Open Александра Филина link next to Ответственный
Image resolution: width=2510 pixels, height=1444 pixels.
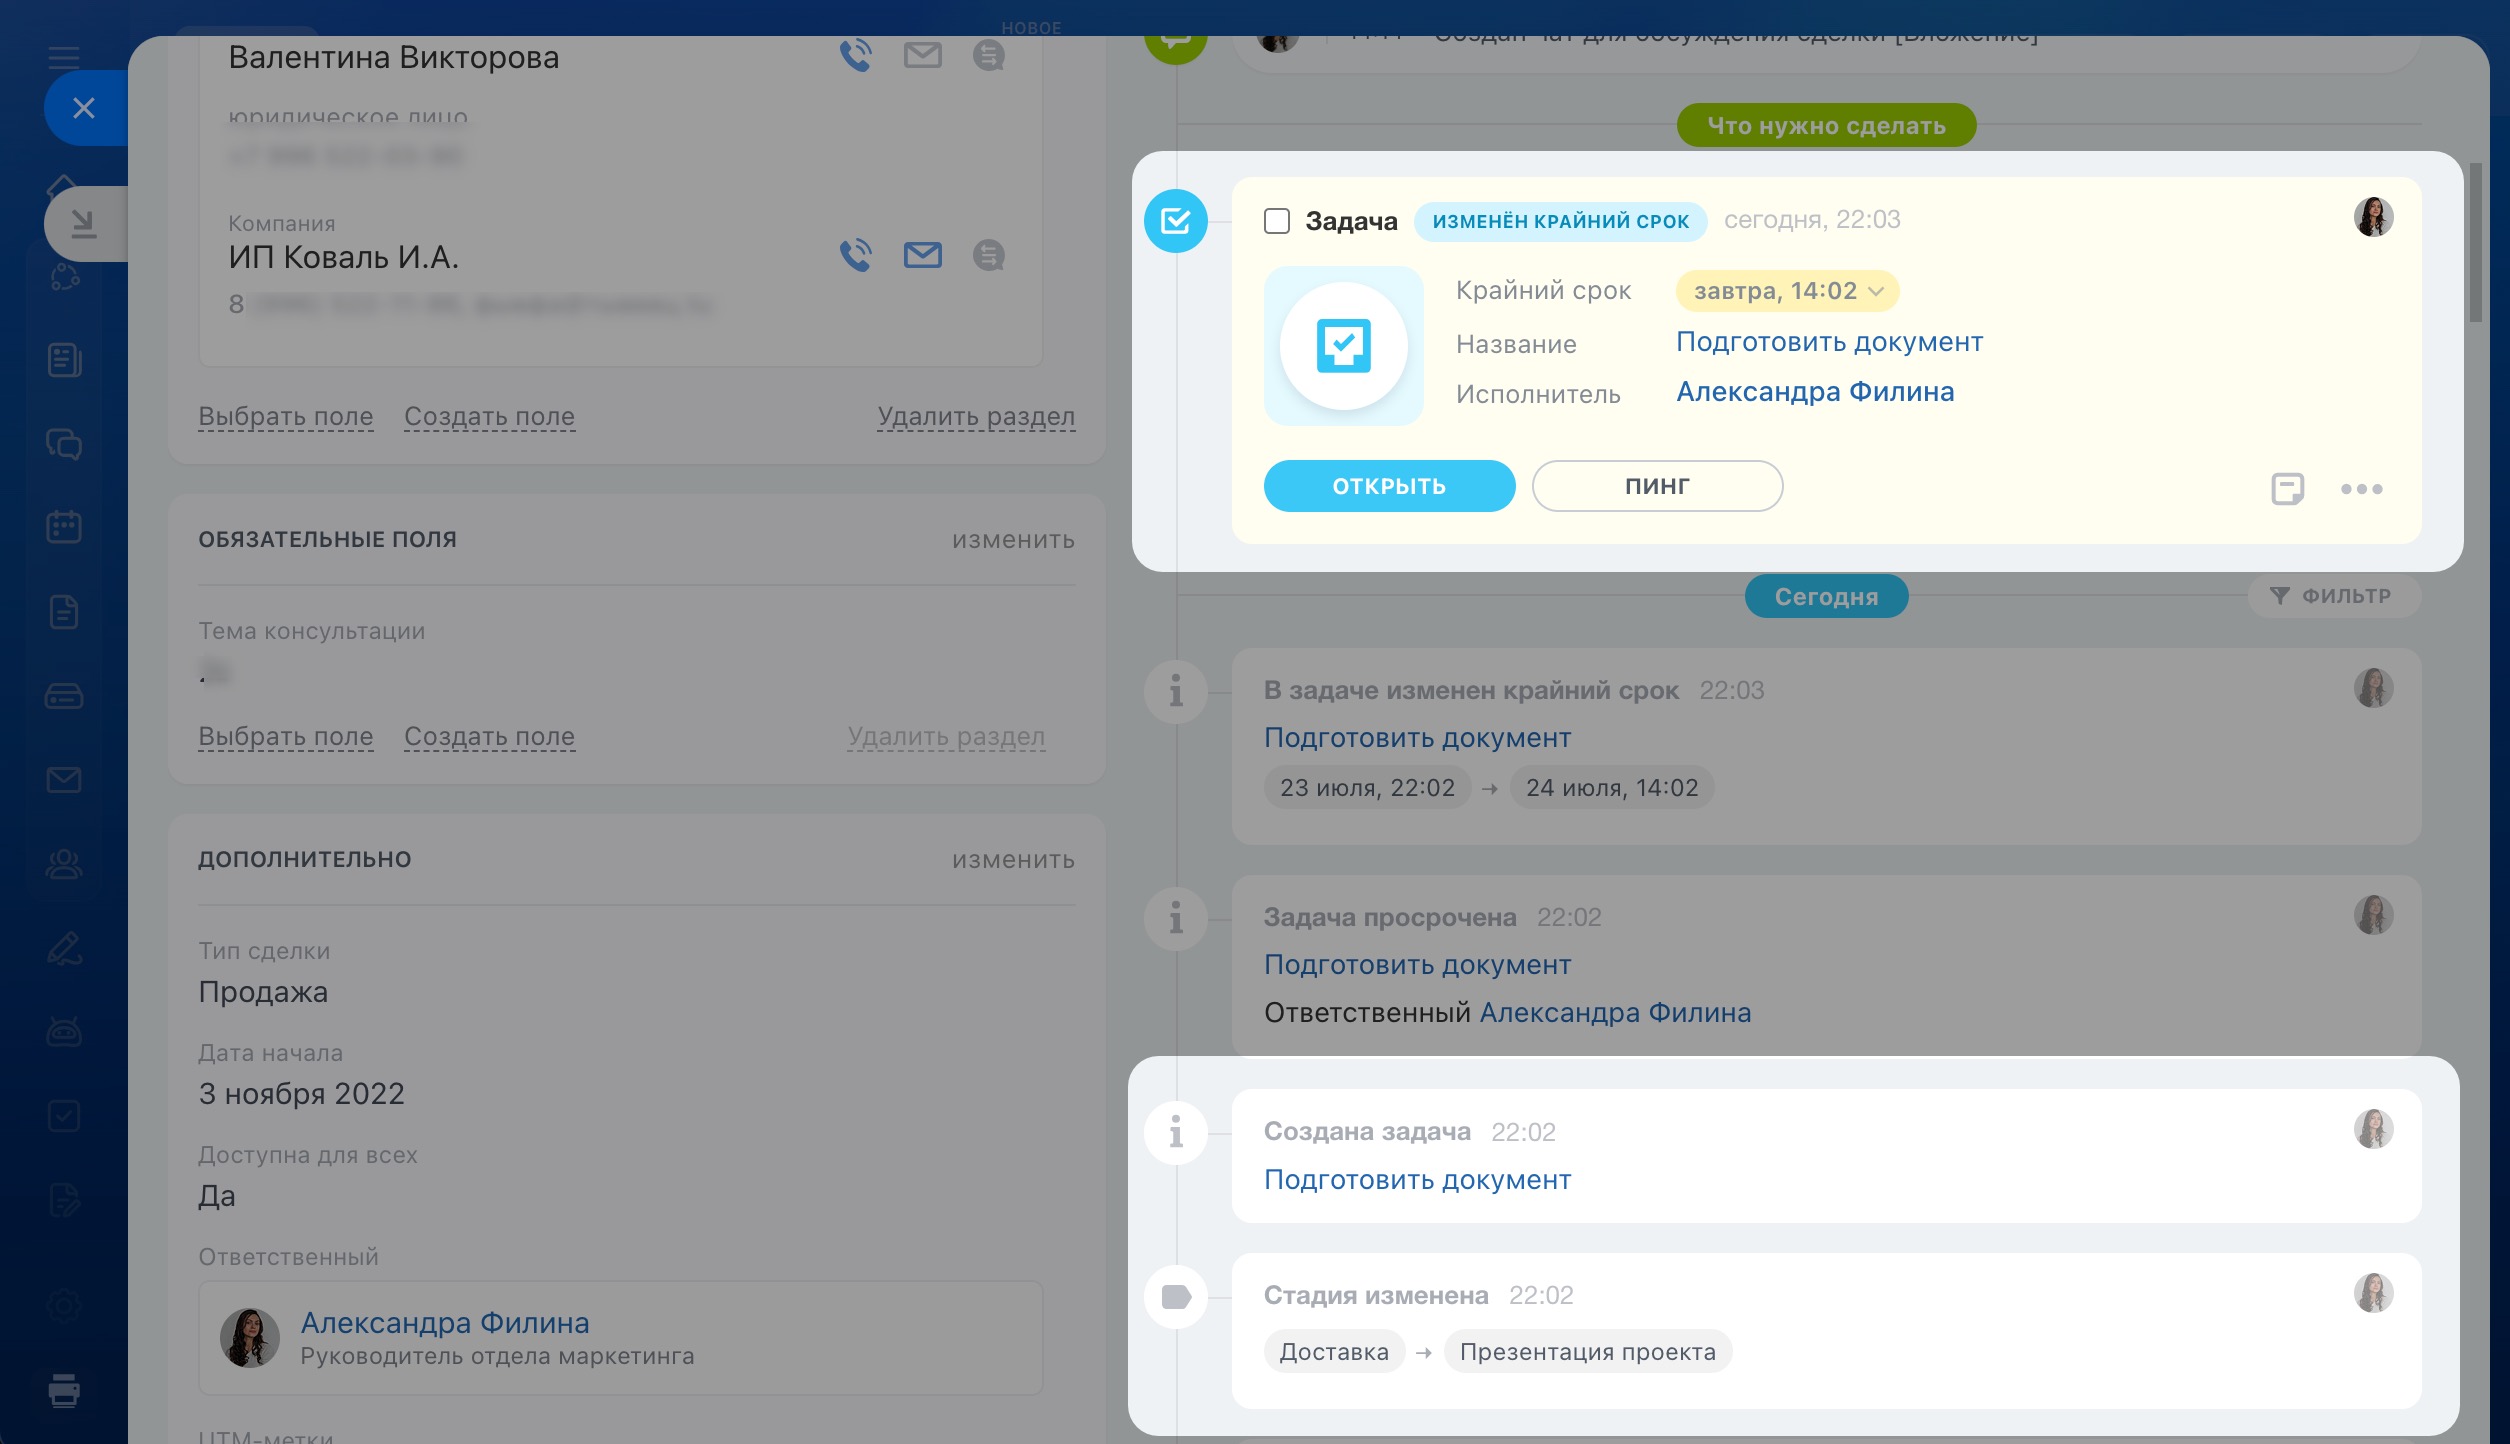click(x=1615, y=1013)
